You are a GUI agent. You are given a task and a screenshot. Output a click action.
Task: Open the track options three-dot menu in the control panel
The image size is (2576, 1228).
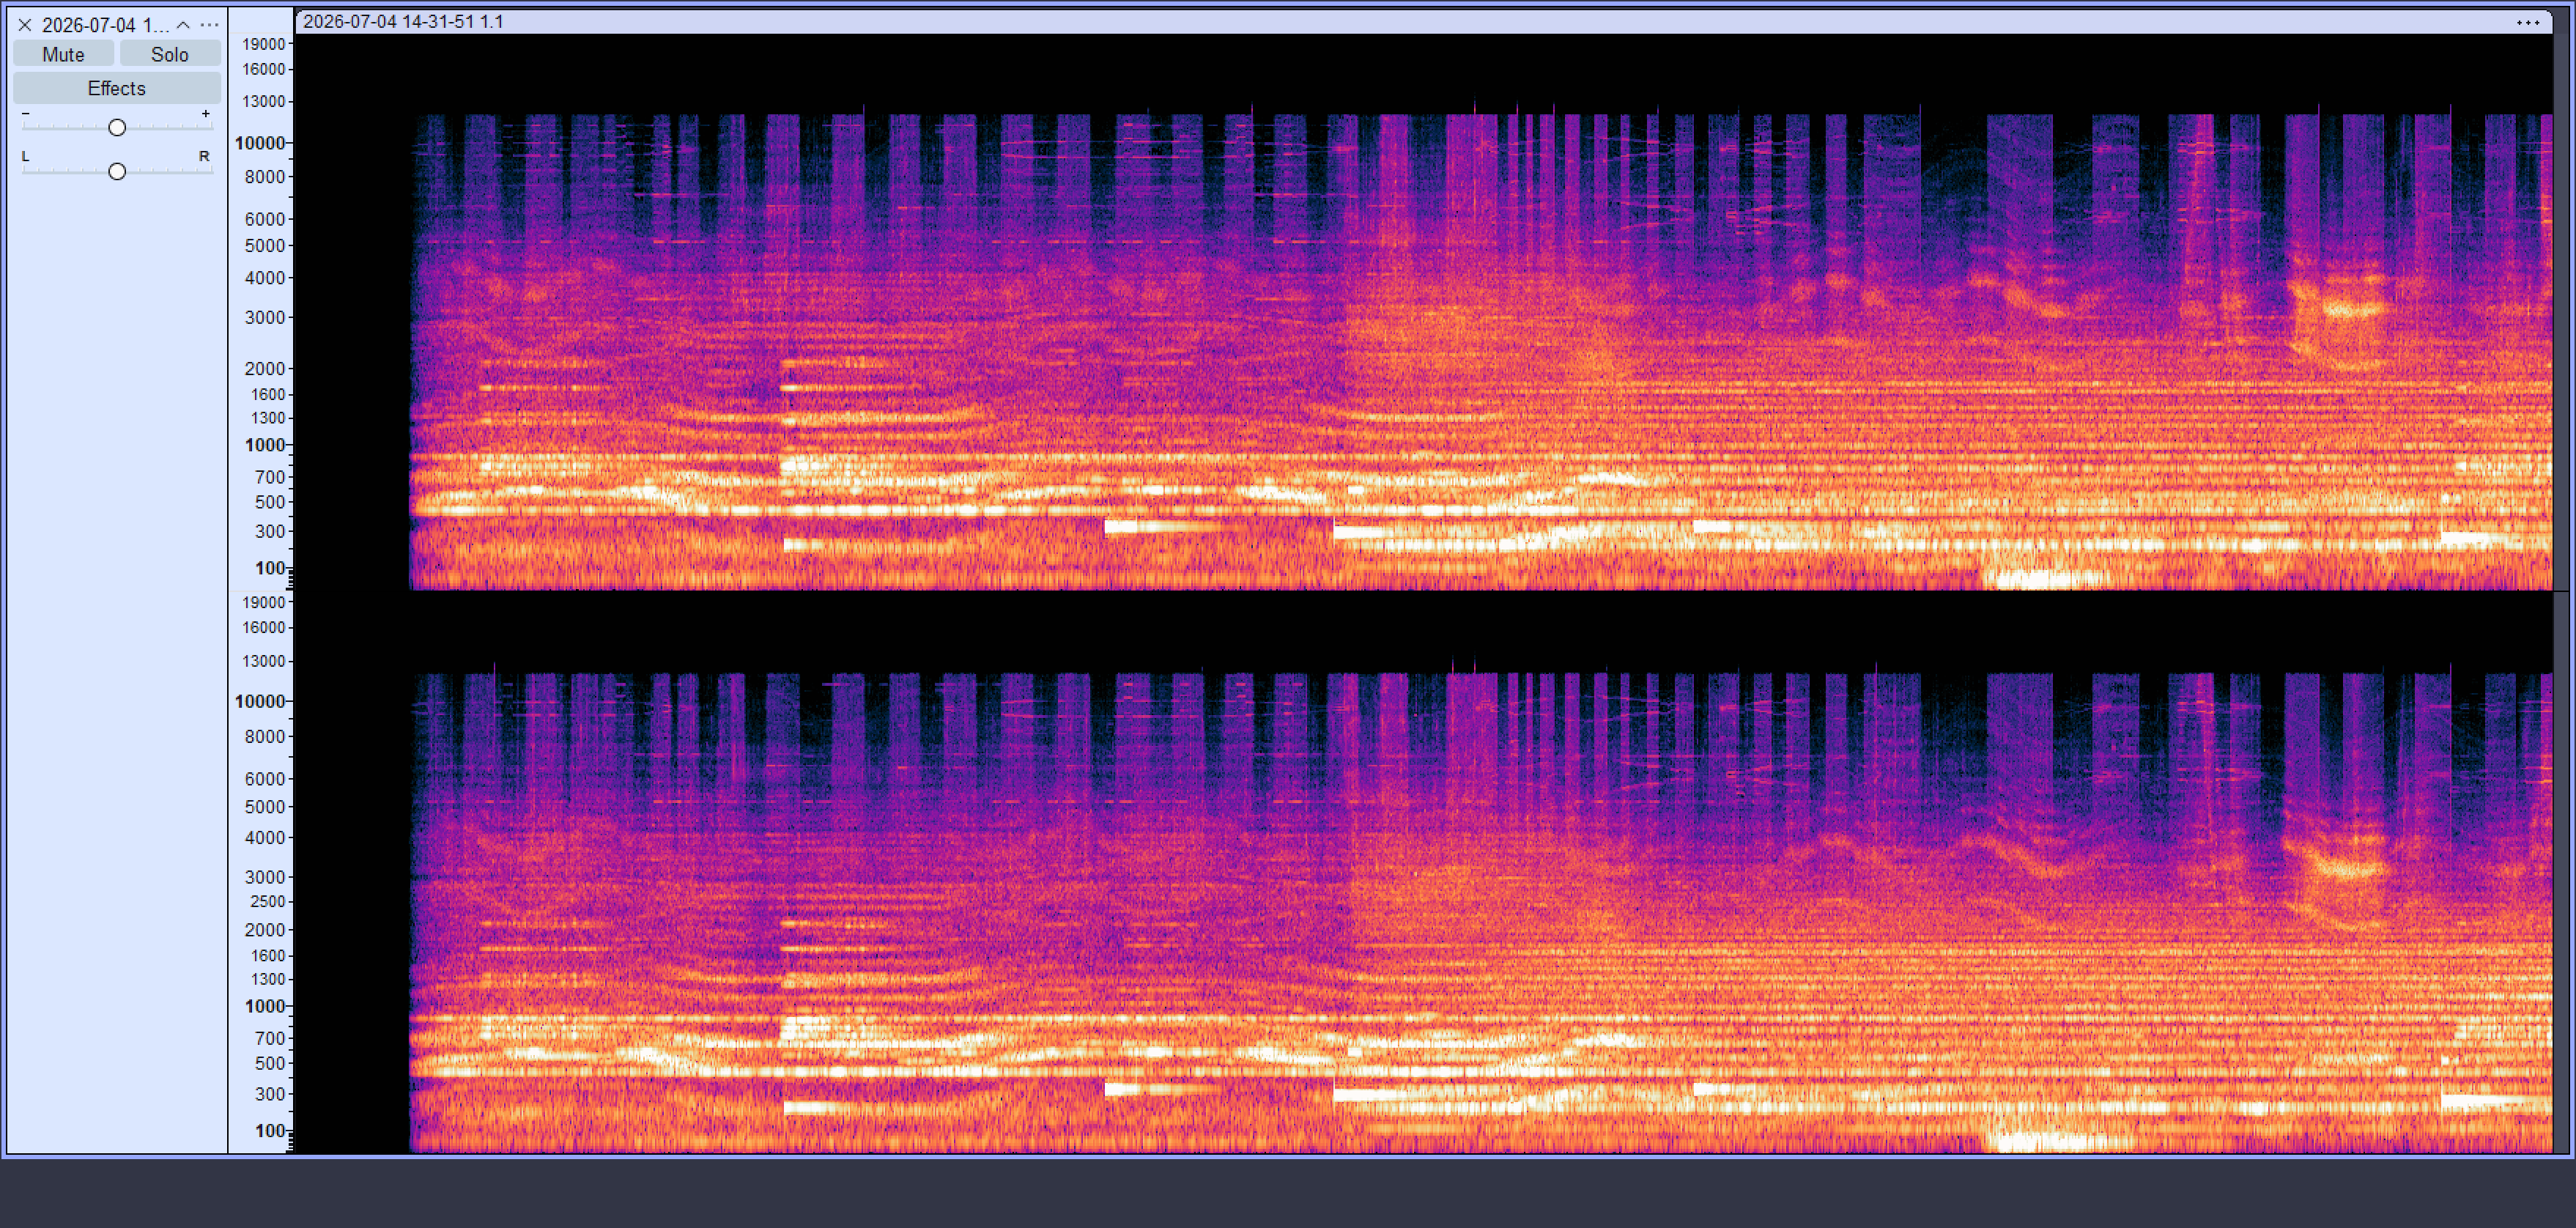209,25
